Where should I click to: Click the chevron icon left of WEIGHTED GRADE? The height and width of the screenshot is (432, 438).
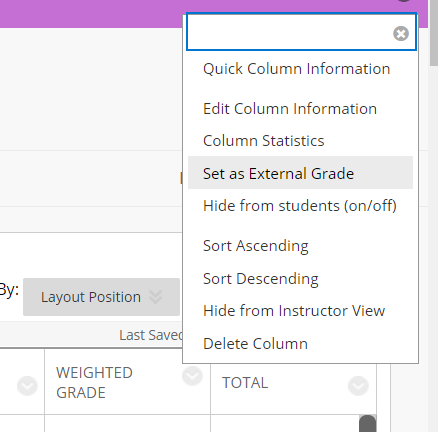[27, 386]
